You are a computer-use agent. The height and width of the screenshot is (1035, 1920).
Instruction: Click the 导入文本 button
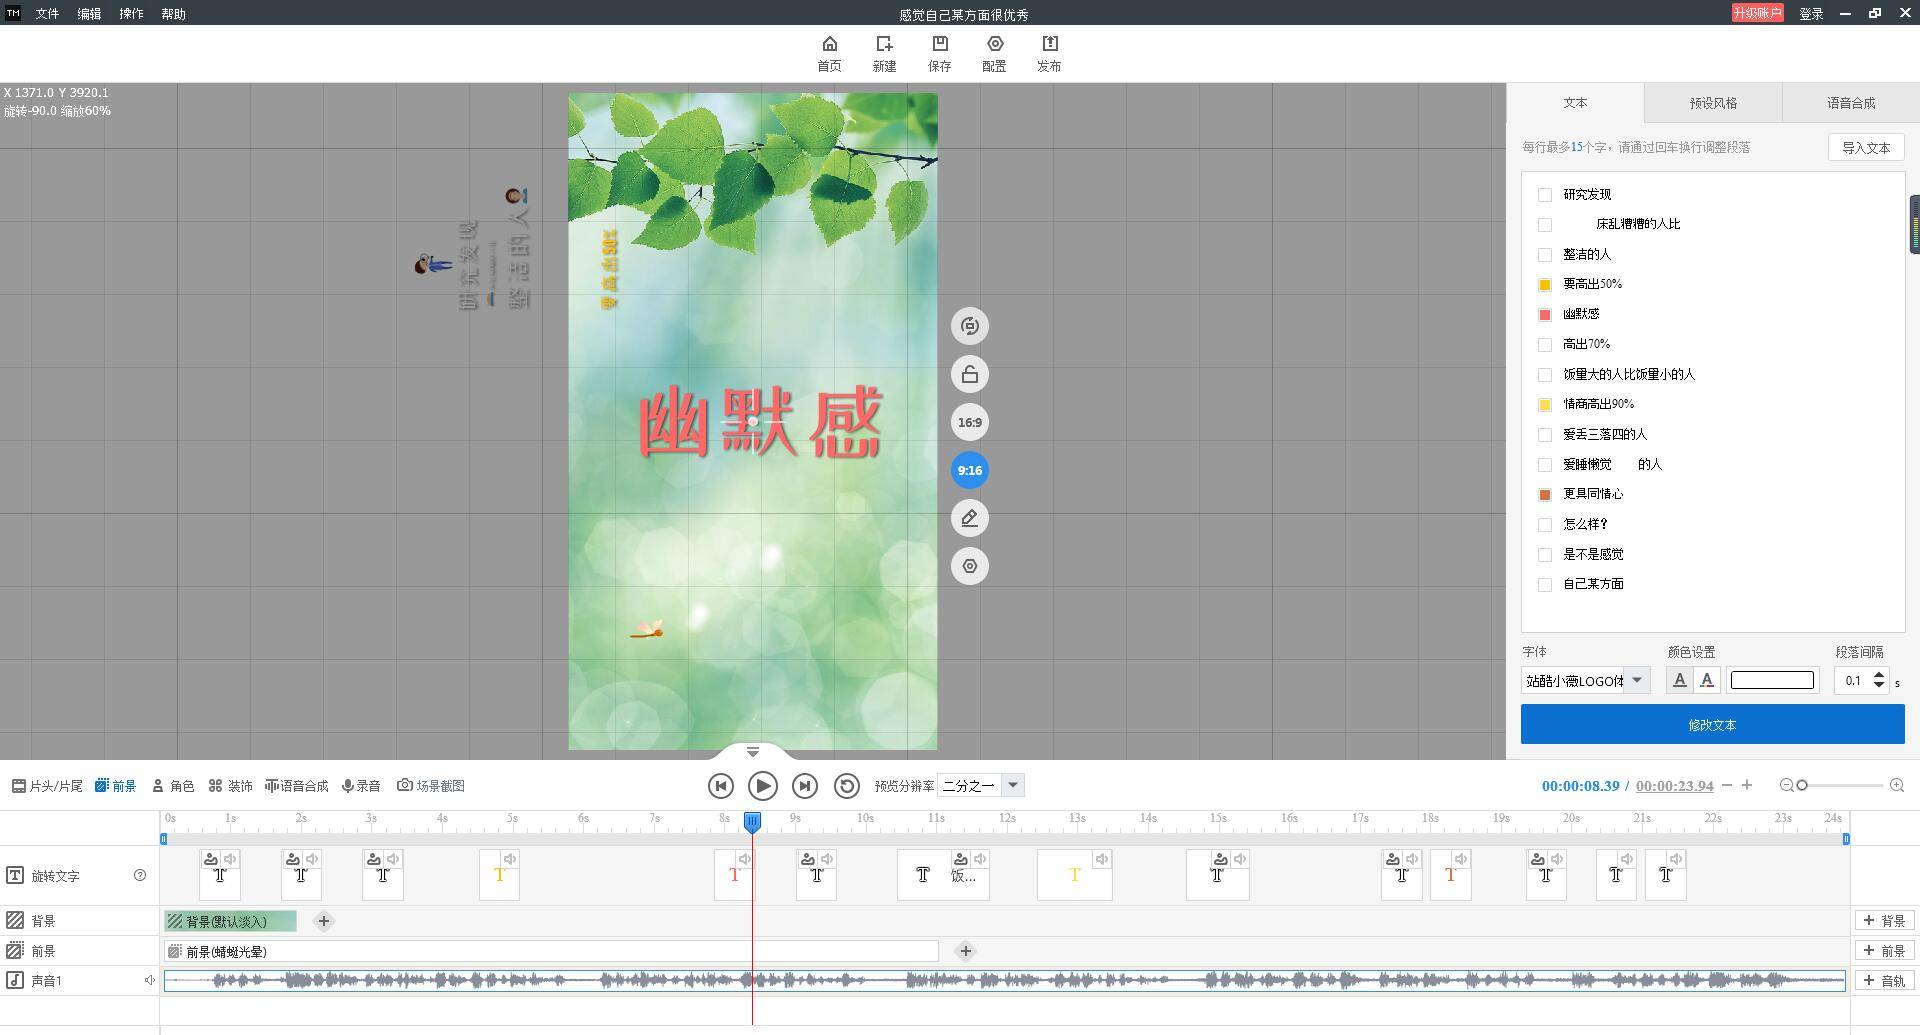[1866, 148]
